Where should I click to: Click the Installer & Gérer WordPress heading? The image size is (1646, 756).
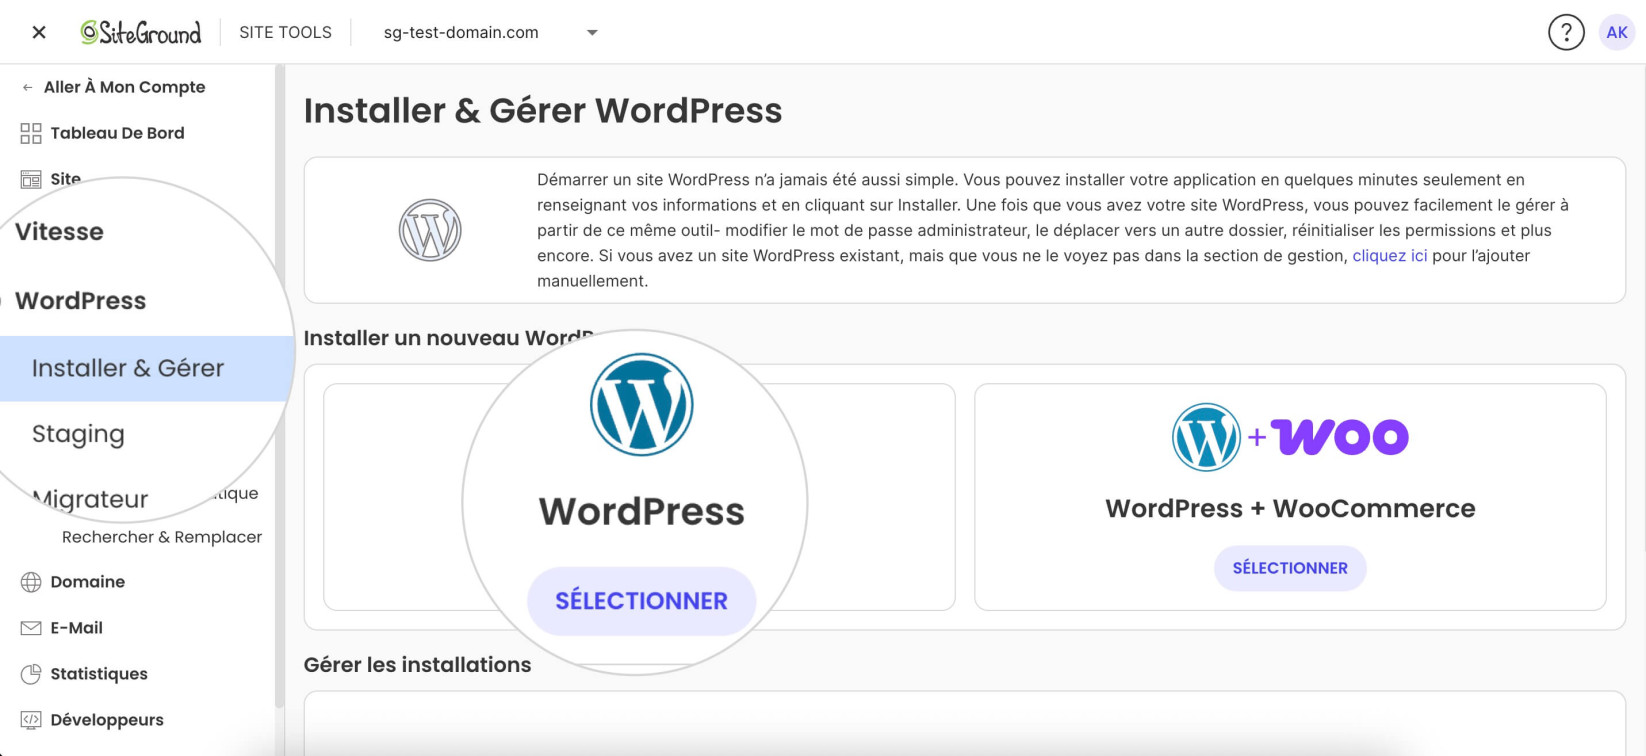[x=543, y=111]
